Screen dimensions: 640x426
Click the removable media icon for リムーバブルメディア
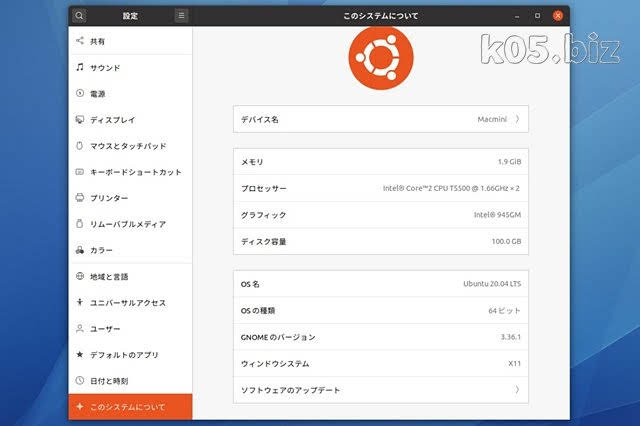click(80, 224)
